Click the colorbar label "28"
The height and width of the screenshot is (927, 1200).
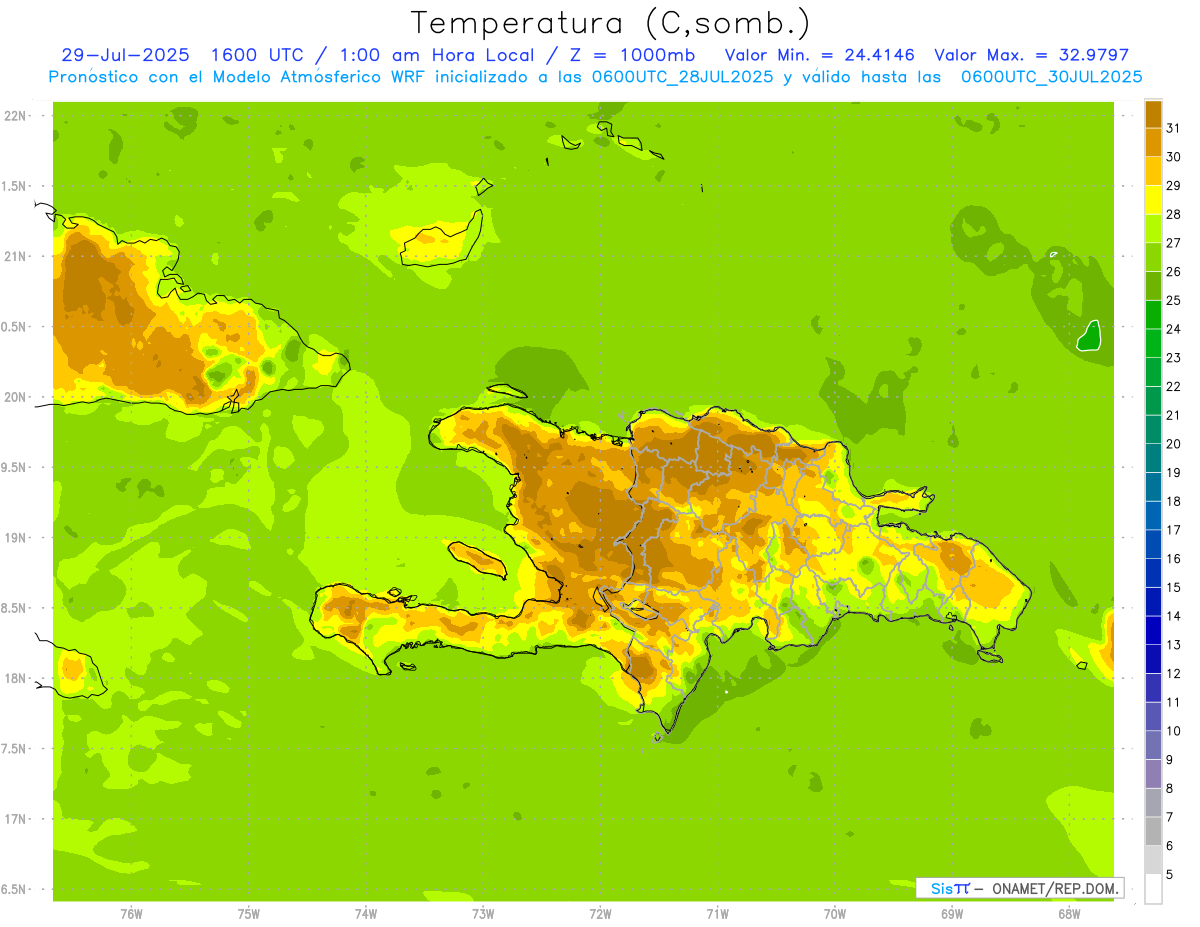(1173, 214)
